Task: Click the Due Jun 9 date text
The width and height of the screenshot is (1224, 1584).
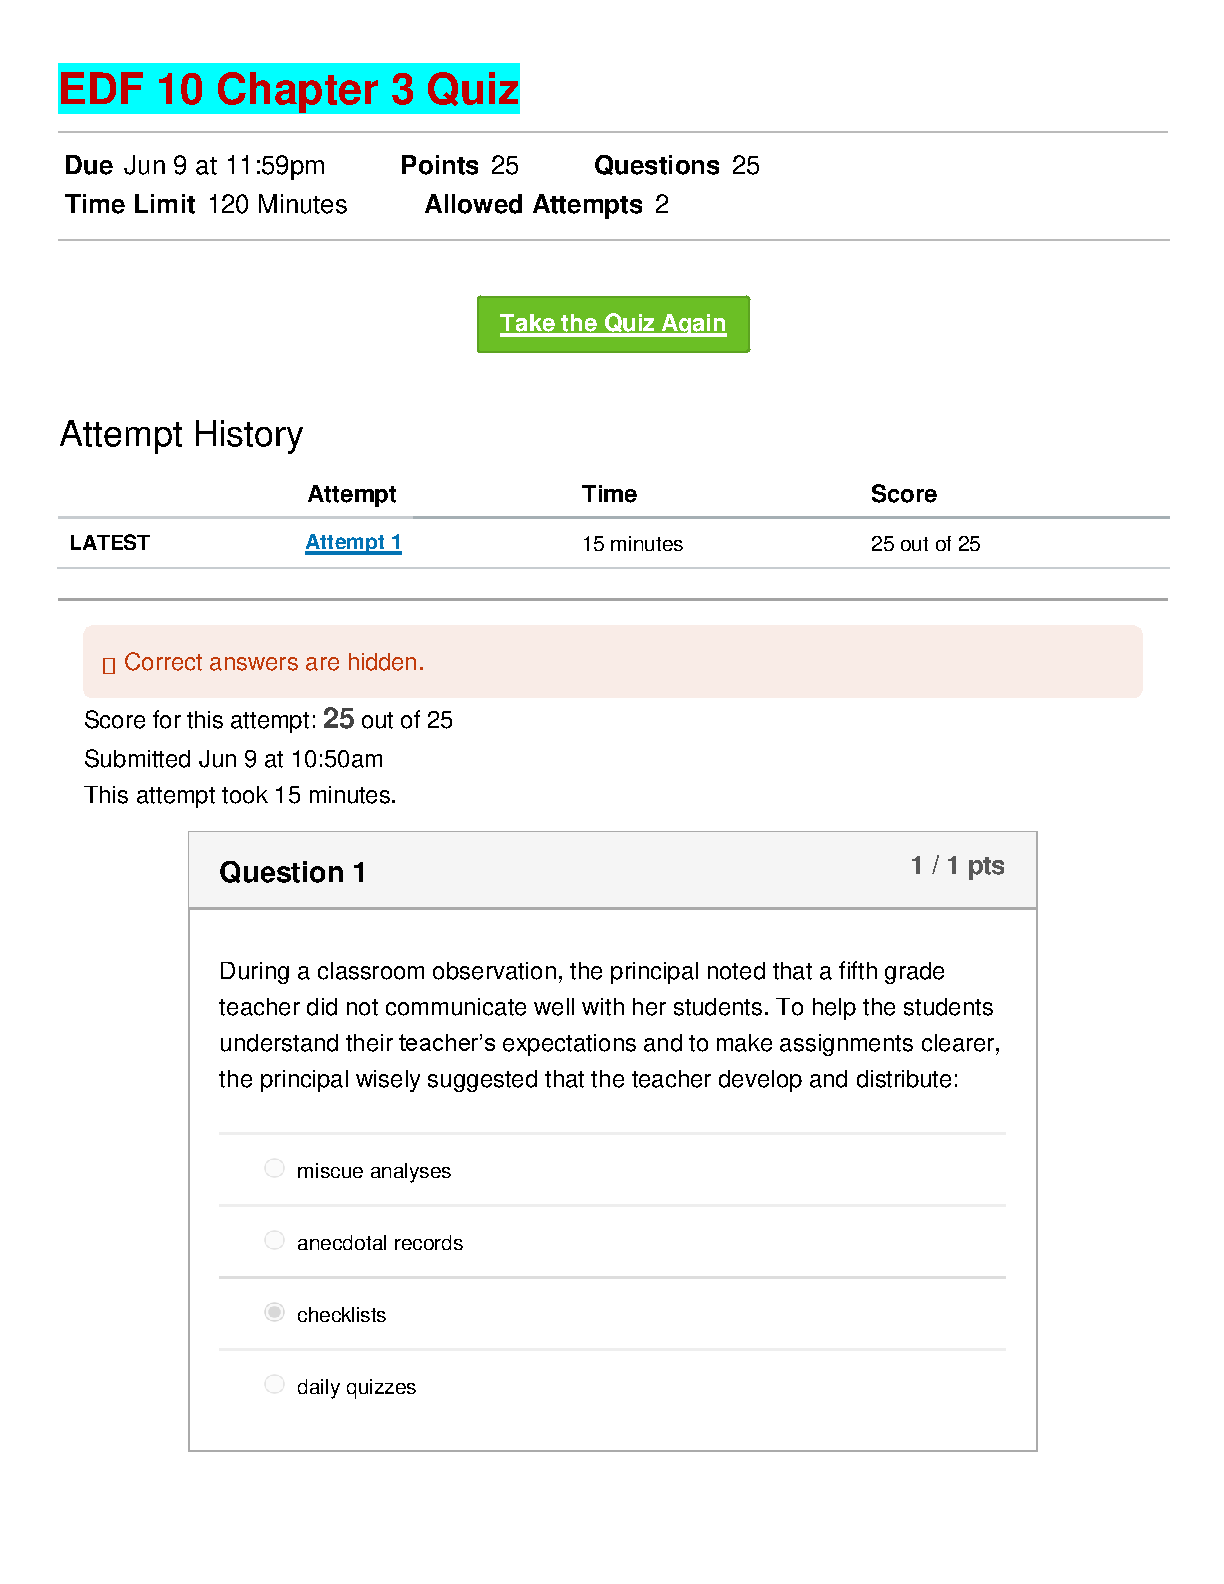Action: (195, 165)
